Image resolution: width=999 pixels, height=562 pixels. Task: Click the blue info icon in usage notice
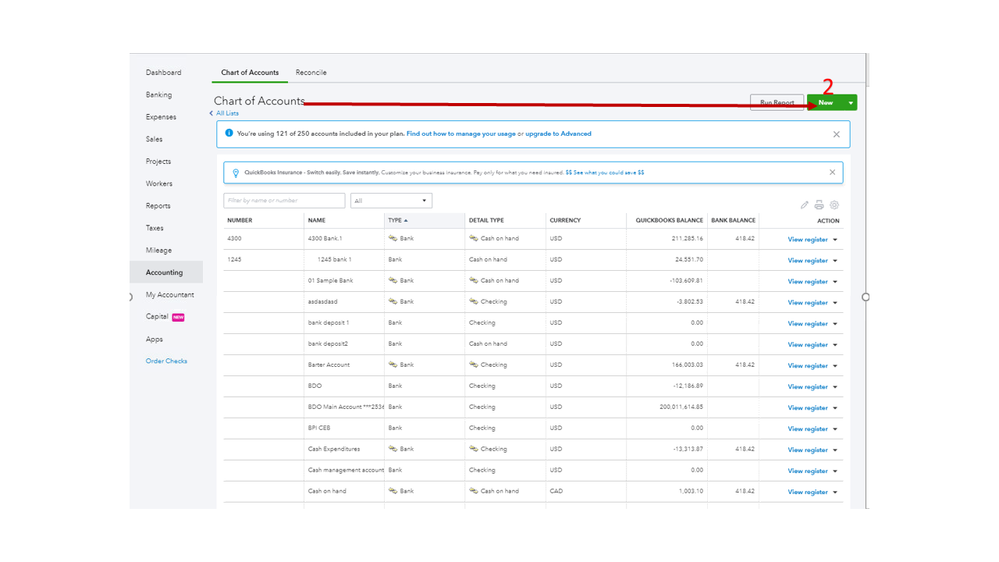pyautogui.click(x=229, y=133)
